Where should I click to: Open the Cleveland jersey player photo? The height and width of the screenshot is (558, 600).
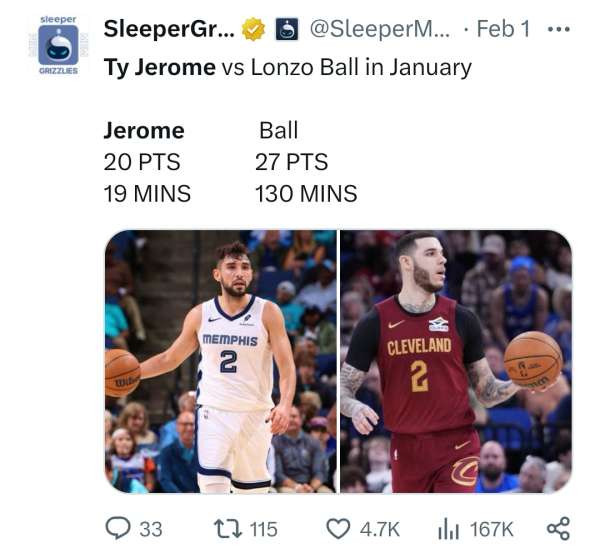456,361
